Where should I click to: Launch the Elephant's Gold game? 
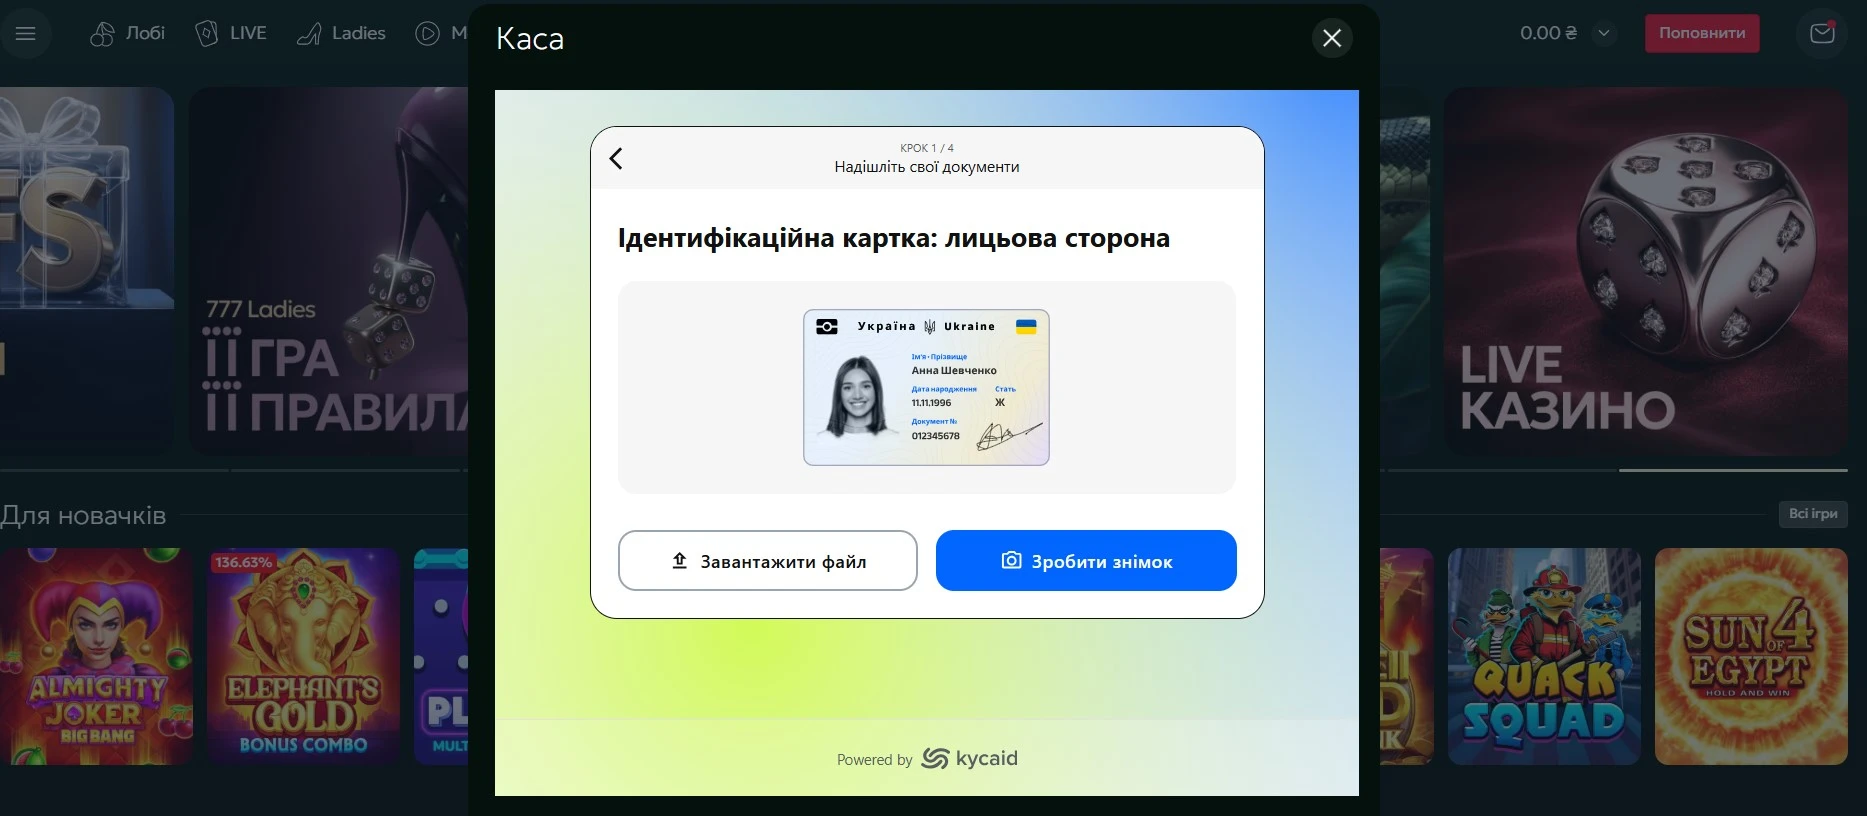click(x=303, y=656)
